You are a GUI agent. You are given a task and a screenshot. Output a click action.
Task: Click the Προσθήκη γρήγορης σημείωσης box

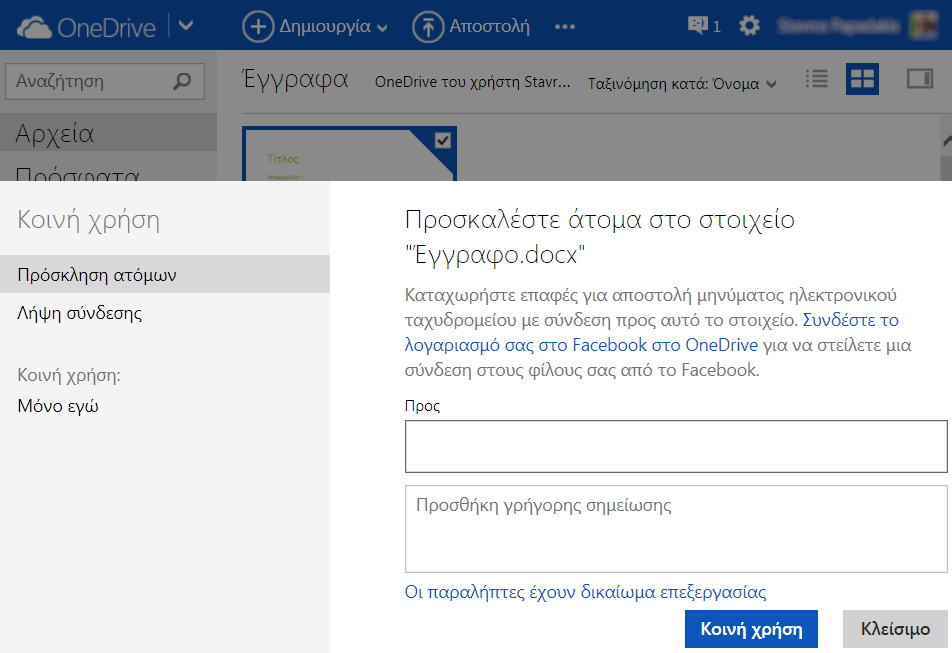676,529
